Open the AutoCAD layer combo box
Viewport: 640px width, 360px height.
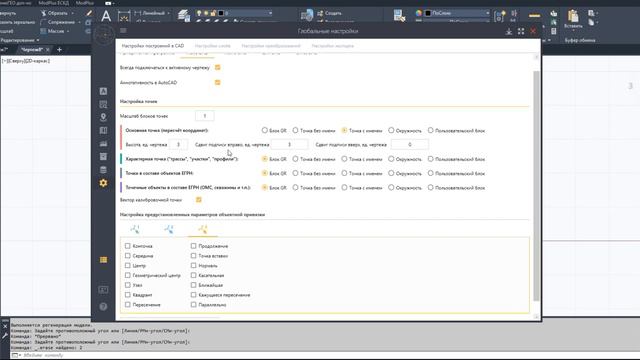point(234,13)
